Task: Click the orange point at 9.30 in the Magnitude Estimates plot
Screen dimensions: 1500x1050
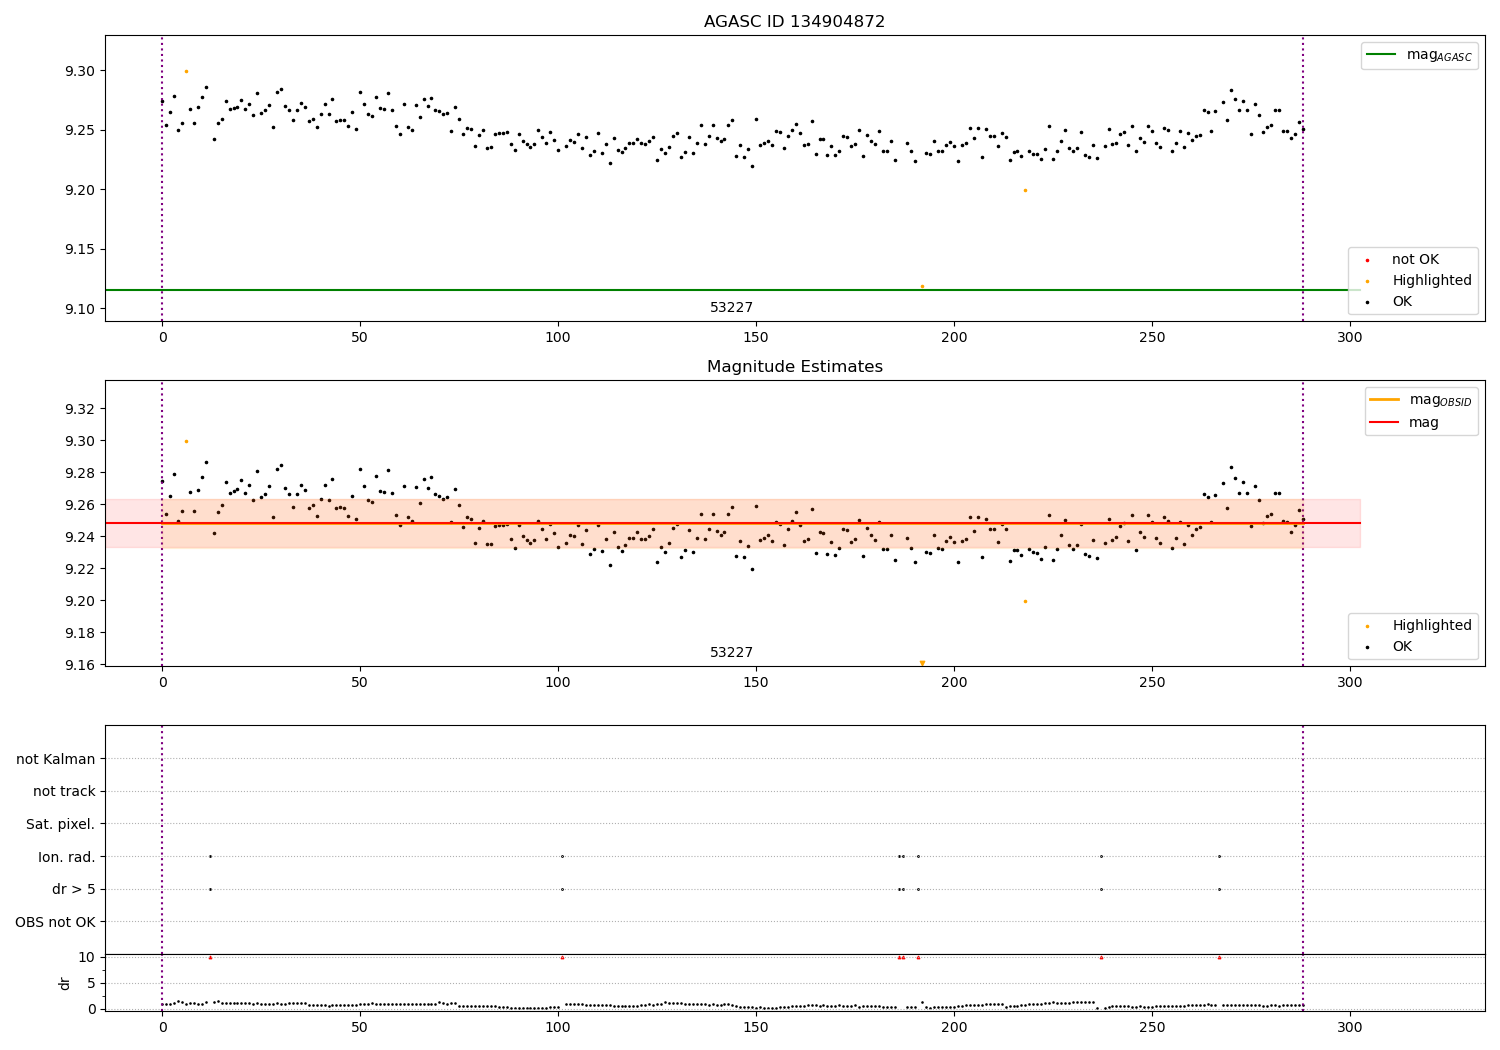Action: click(x=186, y=441)
